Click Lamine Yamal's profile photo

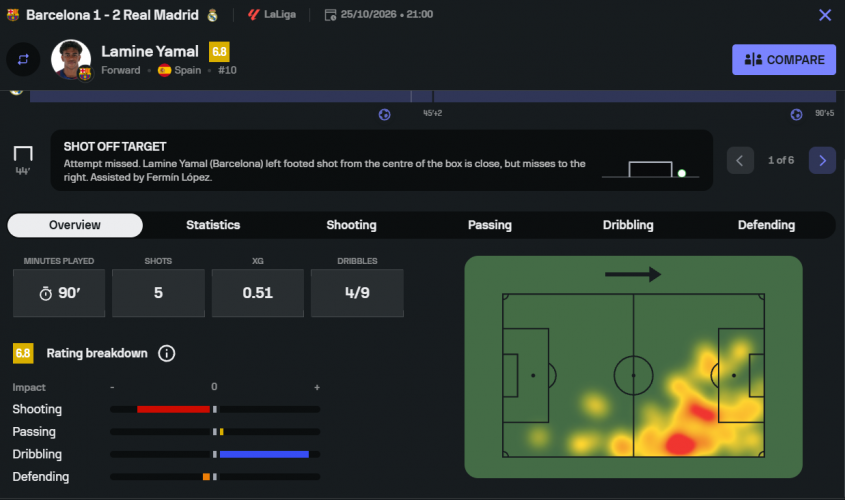71,59
